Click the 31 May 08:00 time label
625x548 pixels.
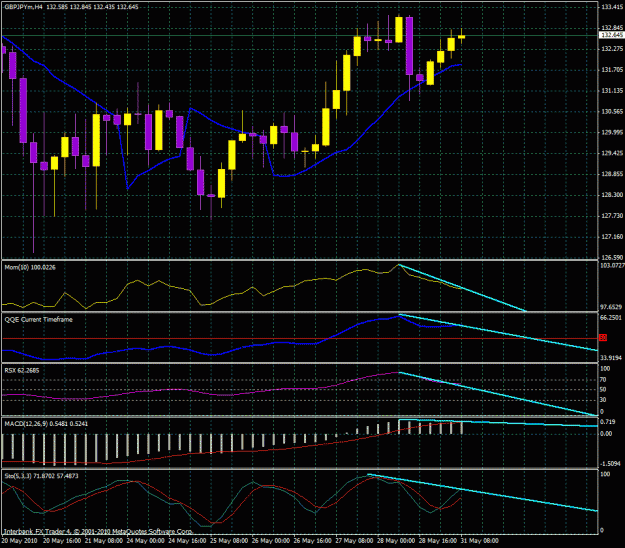[x=480, y=541]
